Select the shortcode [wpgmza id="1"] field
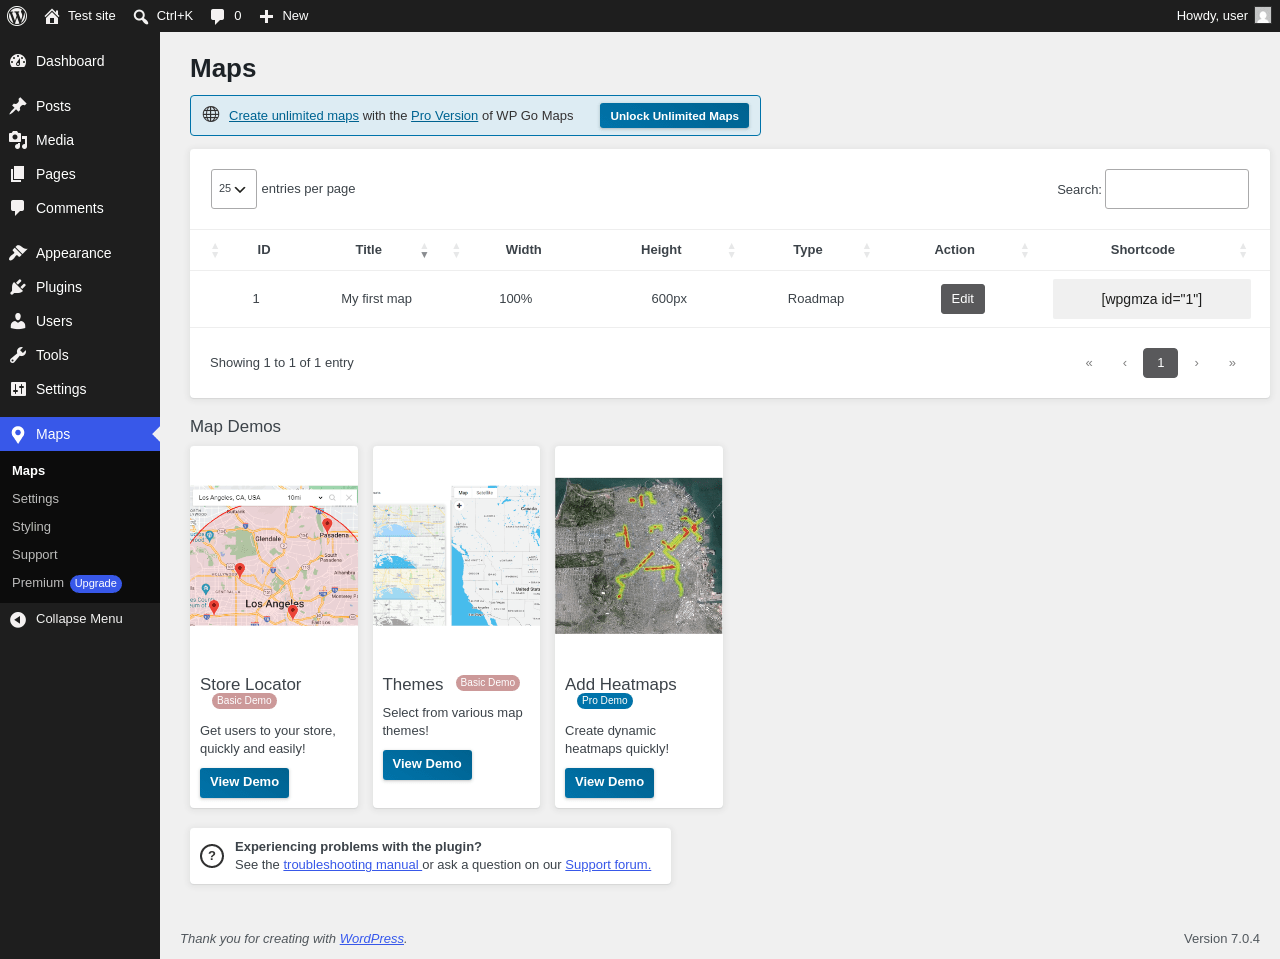The image size is (1280, 959). coord(1152,299)
